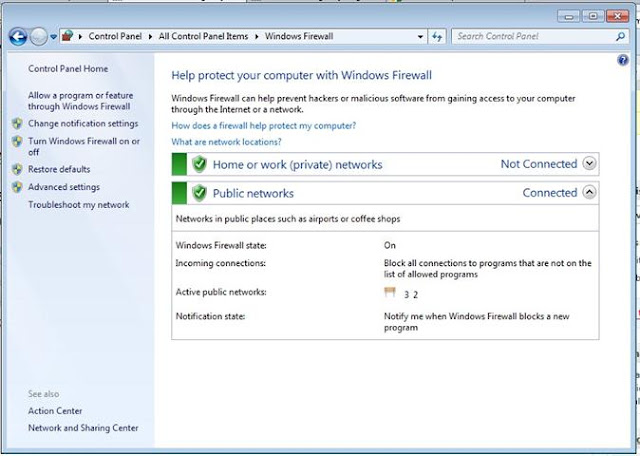Collapse the Public networks section chevron

(589, 192)
